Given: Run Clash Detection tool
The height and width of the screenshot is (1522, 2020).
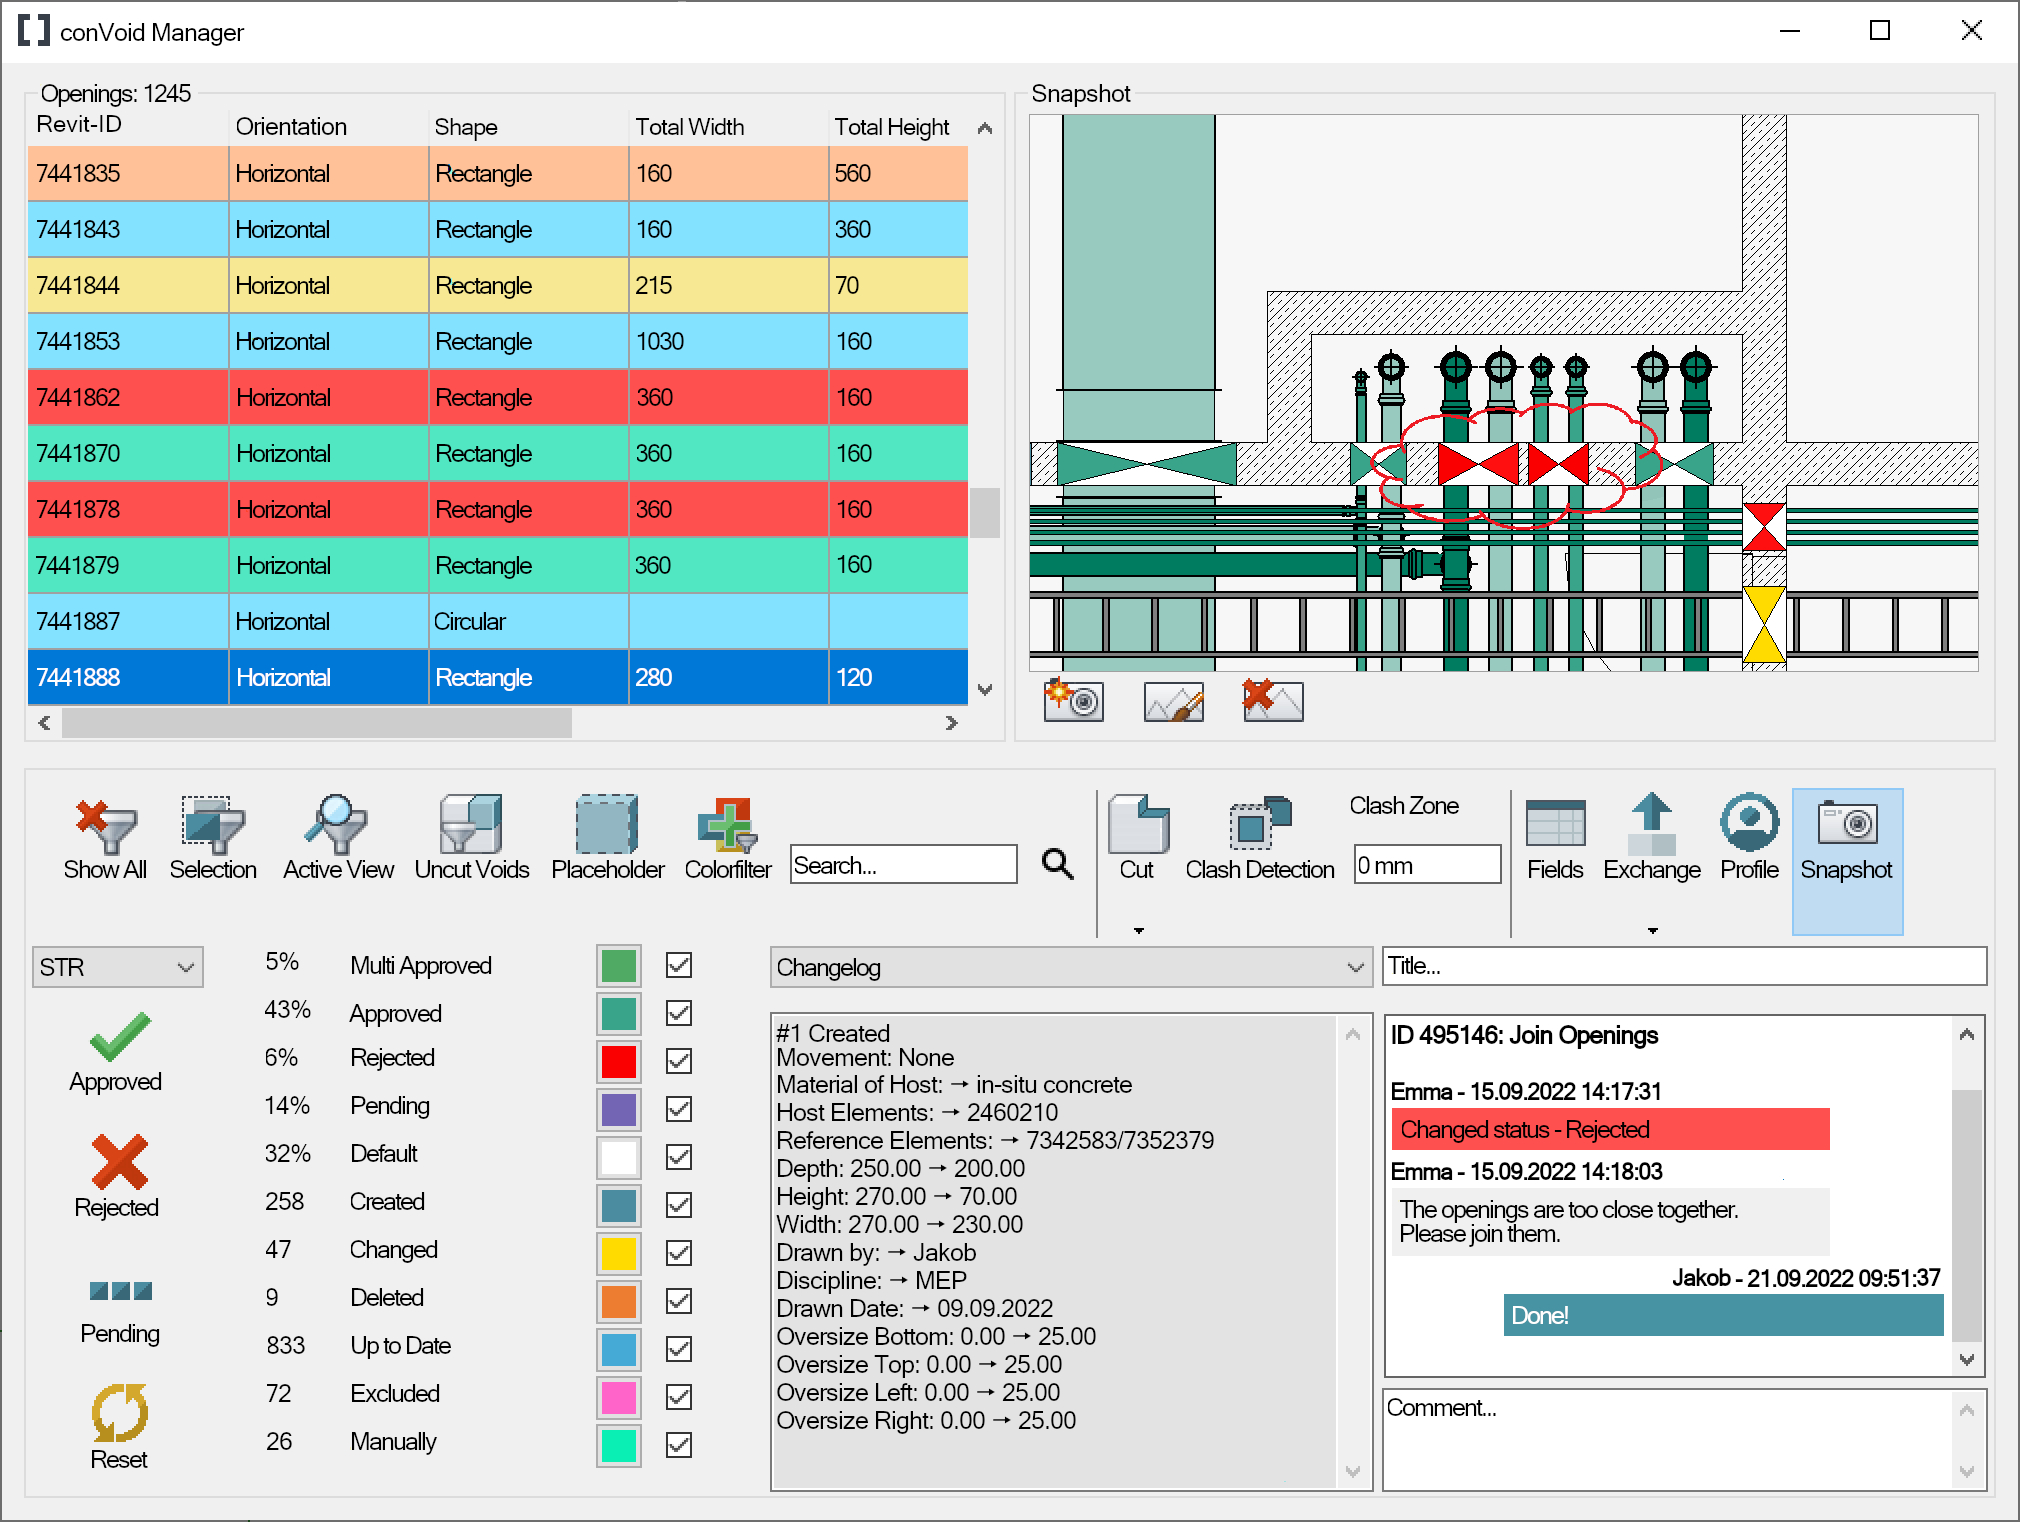Looking at the screenshot, I should click(x=1259, y=825).
